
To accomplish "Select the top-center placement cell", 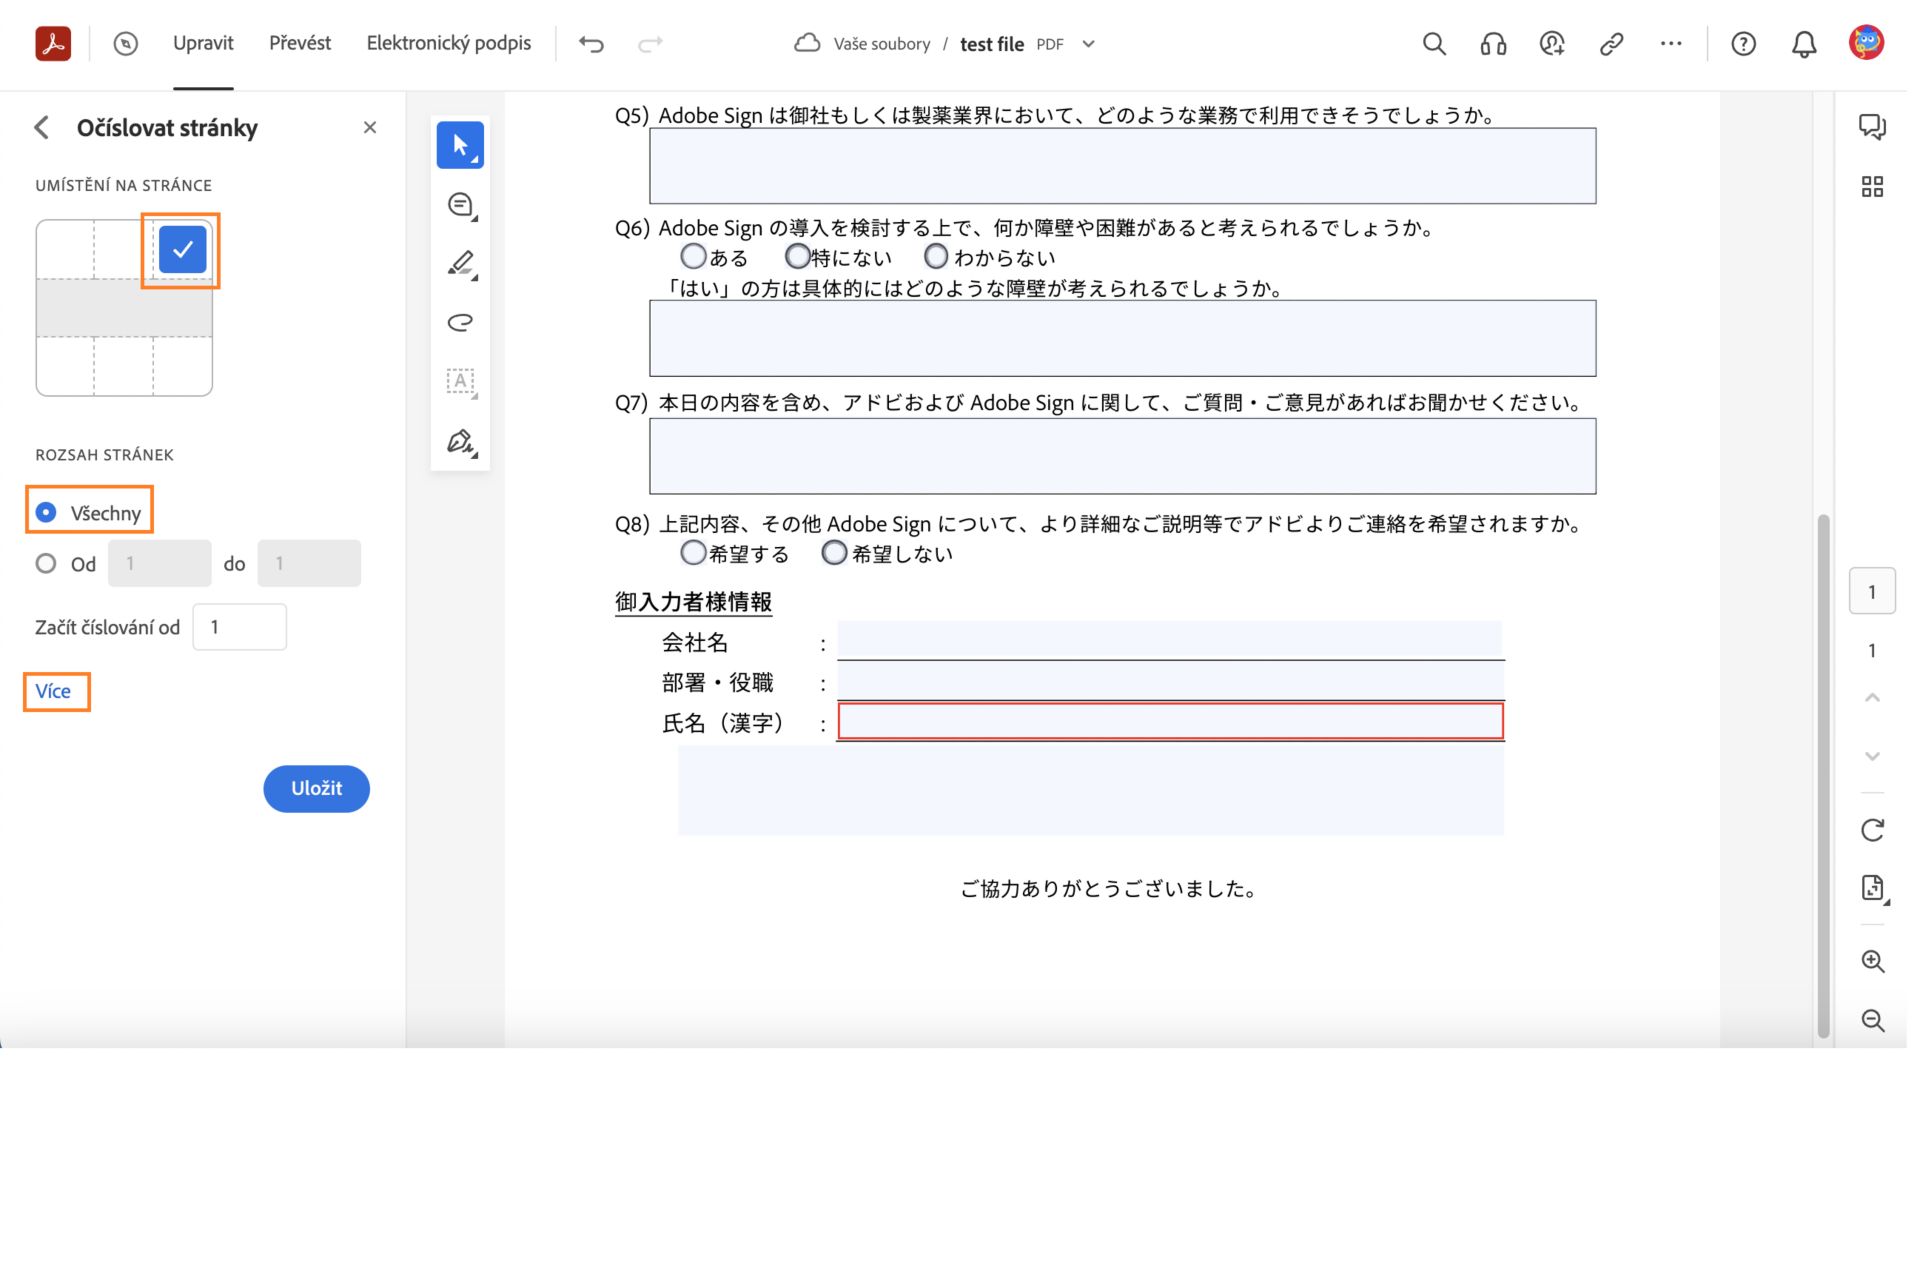I will click(x=124, y=249).
